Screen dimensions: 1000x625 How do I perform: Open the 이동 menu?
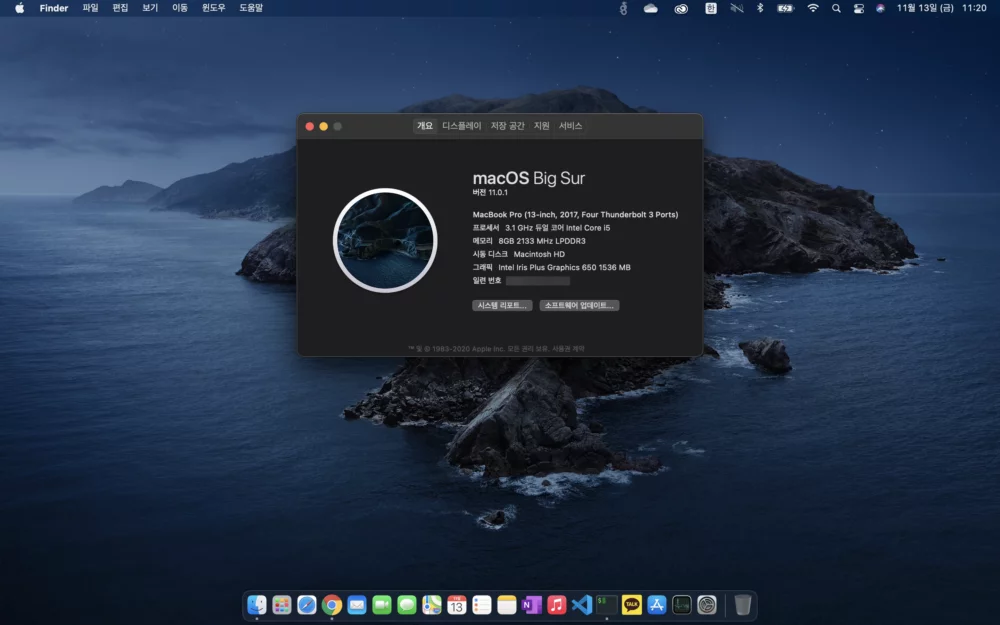[x=180, y=8]
